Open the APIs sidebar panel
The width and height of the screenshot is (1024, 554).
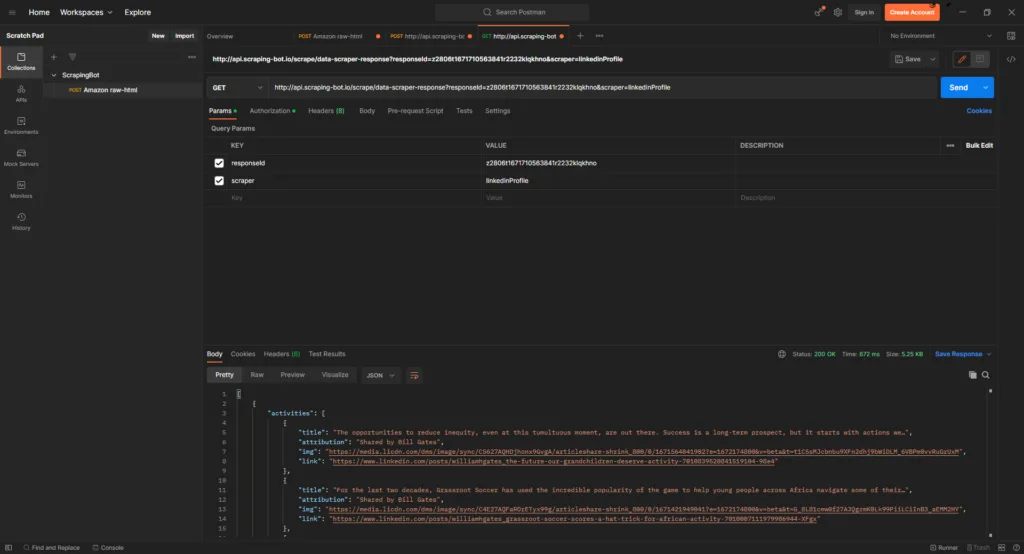point(21,95)
